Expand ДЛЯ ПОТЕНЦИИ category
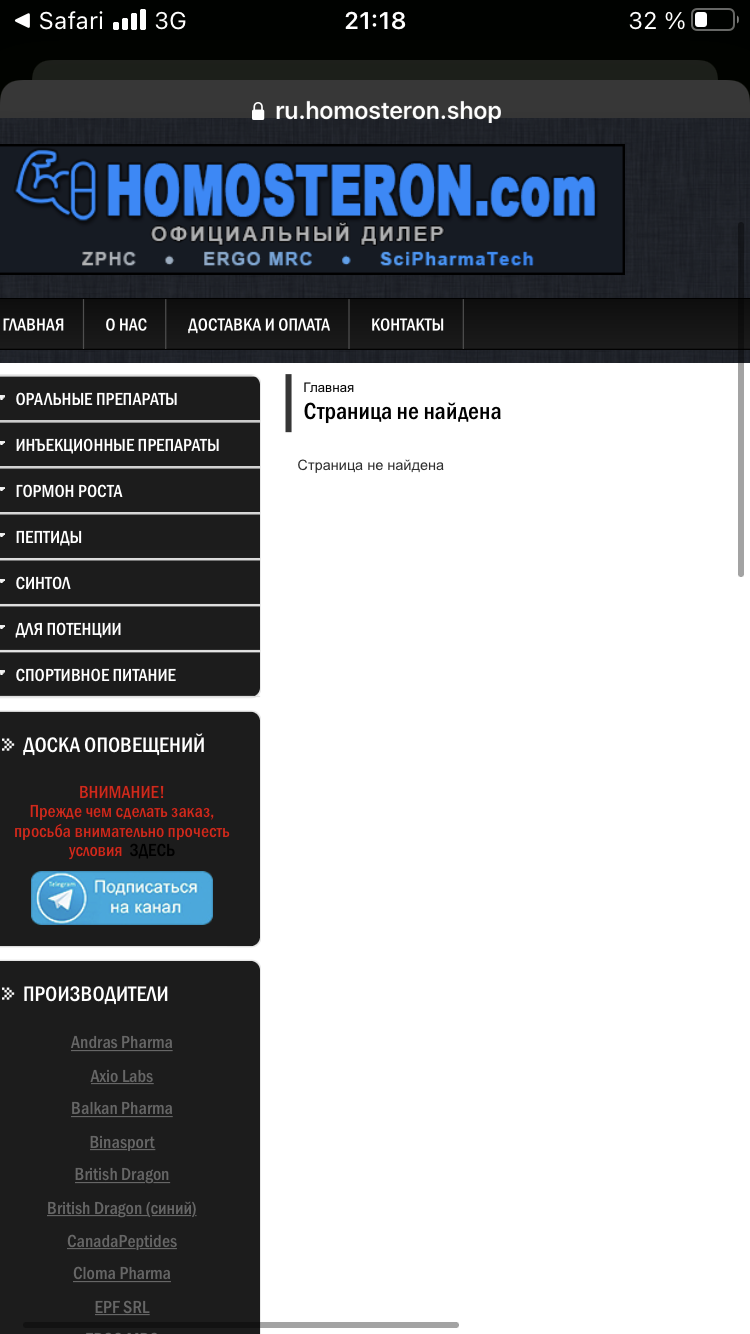Image resolution: width=750 pixels, height=1334 pixels. (x=130, y=629)
